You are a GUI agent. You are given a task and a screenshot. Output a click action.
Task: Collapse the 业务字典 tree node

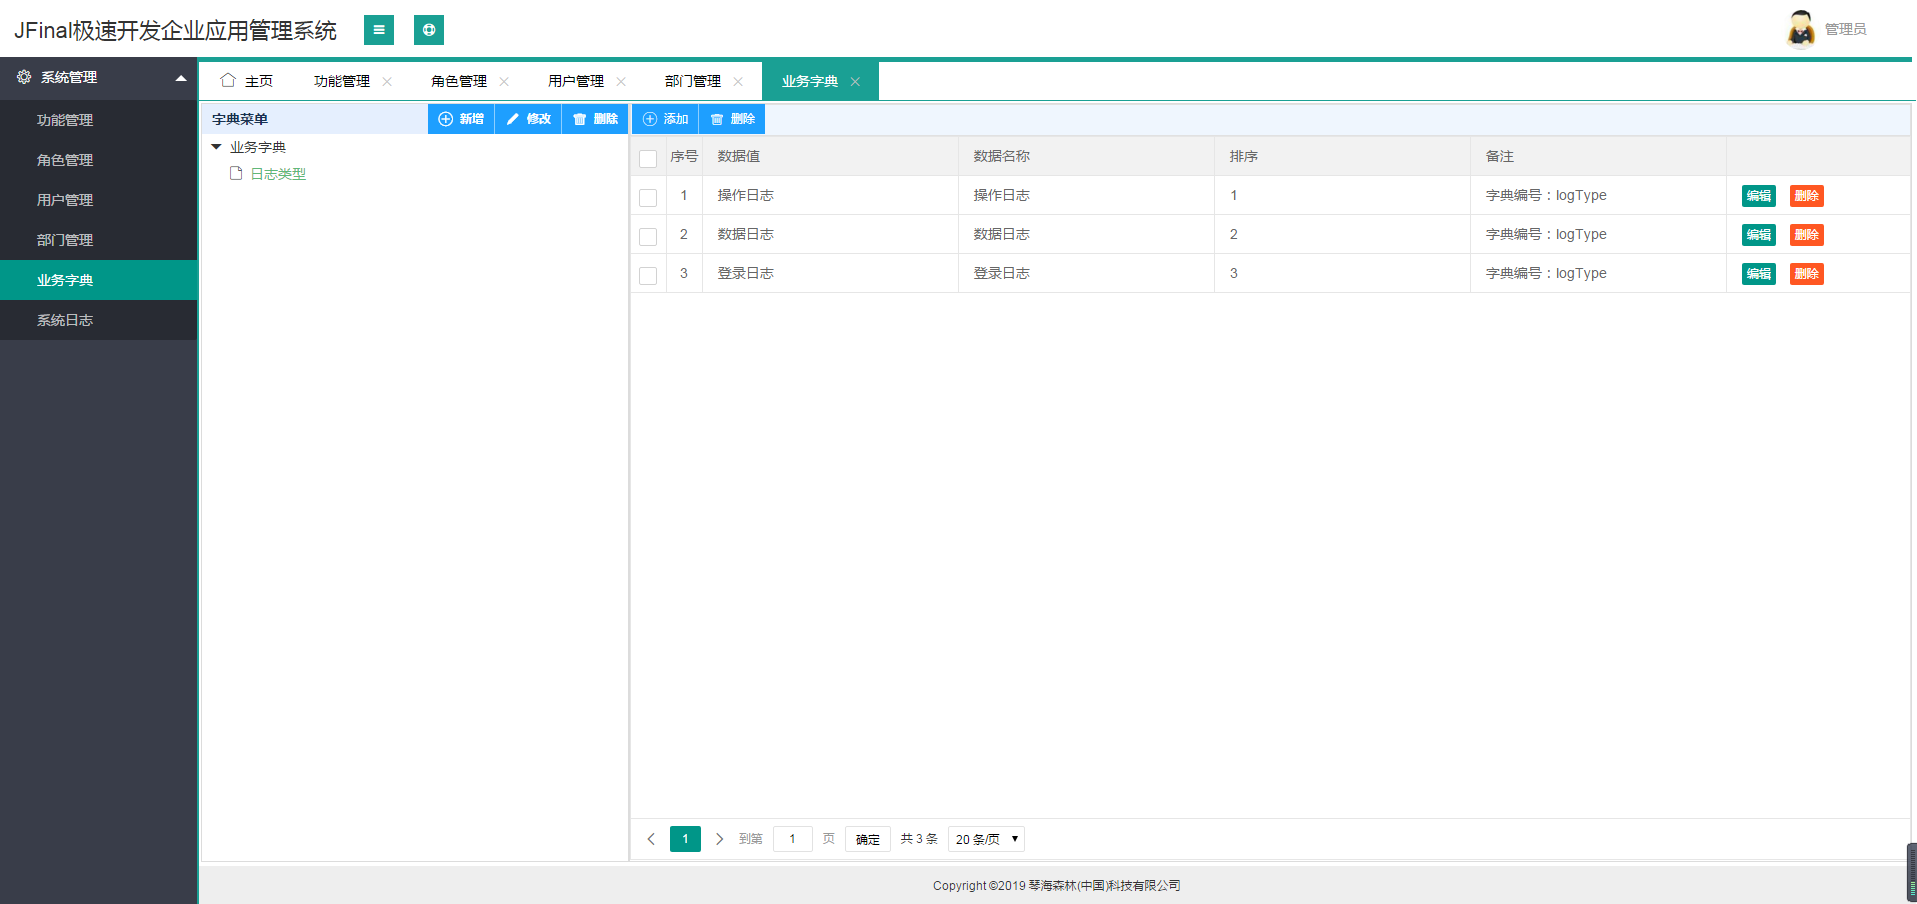coord(216,147)
